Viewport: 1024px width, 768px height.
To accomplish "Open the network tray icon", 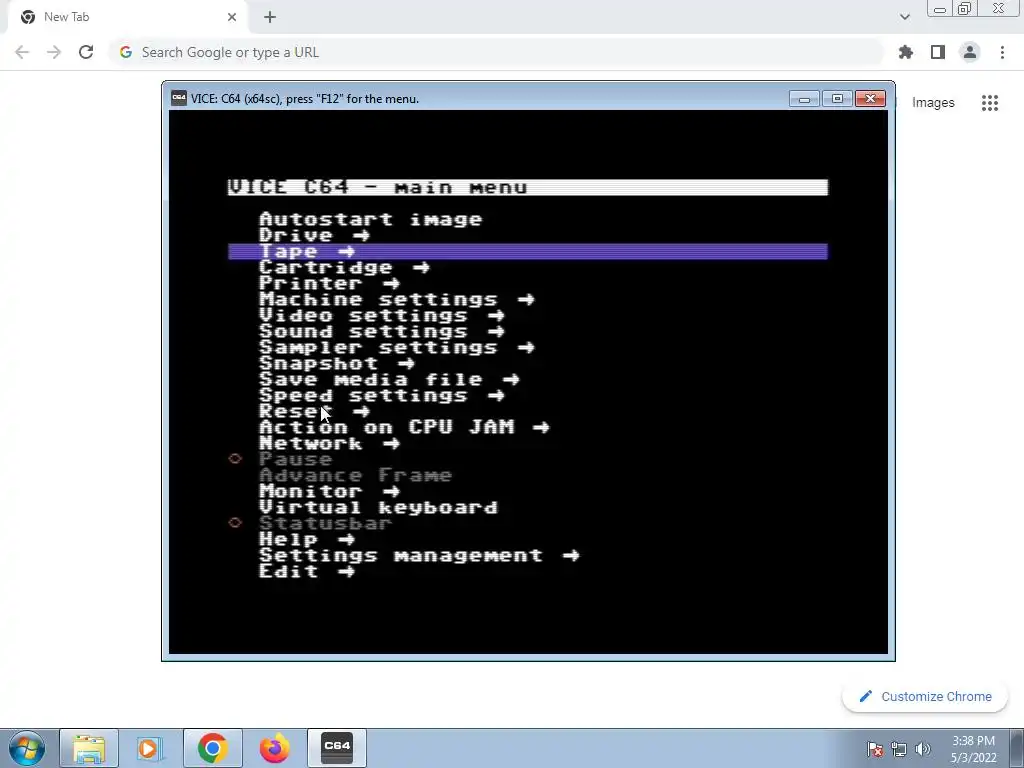I will [x=899, y=749].
